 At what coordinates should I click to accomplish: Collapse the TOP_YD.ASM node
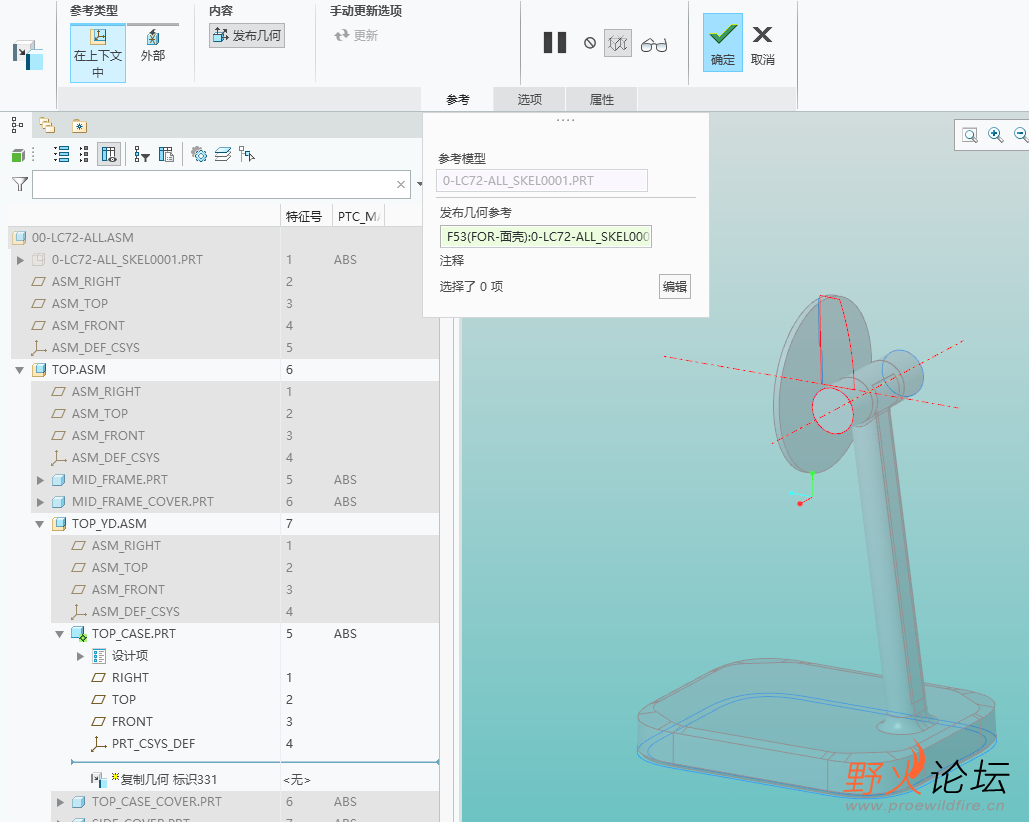(40, 524)
